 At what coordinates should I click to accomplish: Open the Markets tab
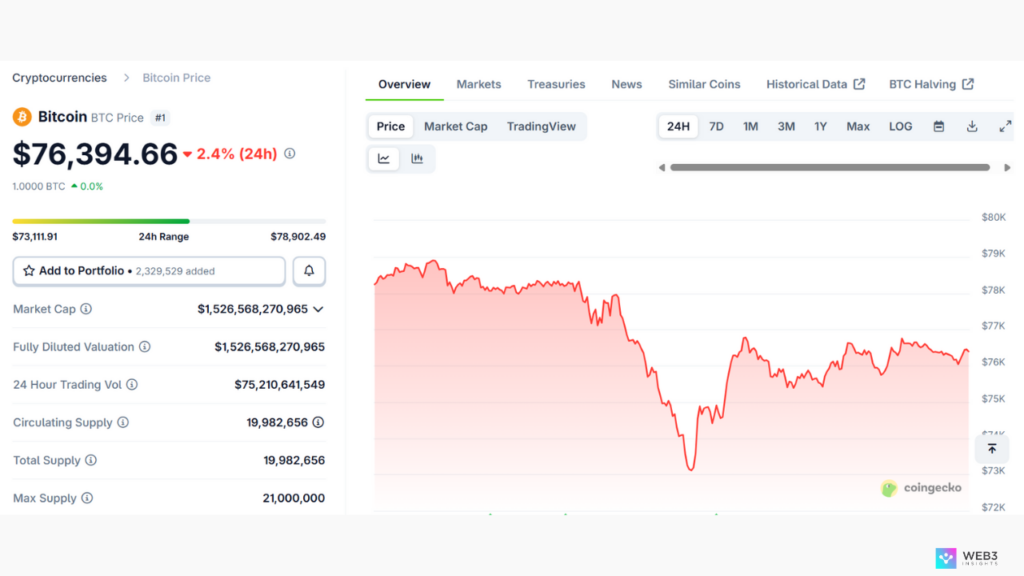(x=478, y=84)
